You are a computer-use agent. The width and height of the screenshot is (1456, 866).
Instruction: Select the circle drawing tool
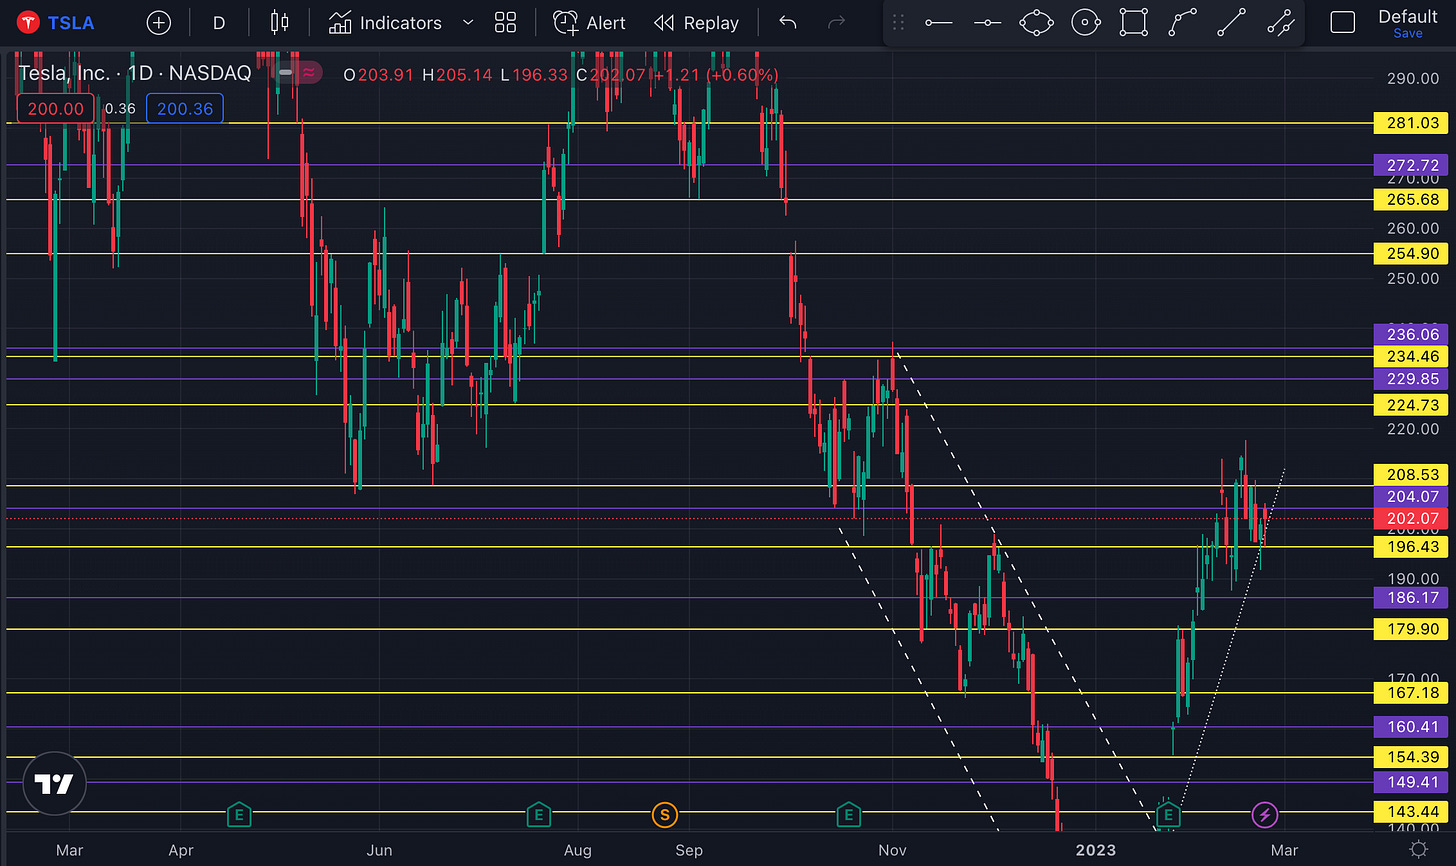coord(1086,22)
